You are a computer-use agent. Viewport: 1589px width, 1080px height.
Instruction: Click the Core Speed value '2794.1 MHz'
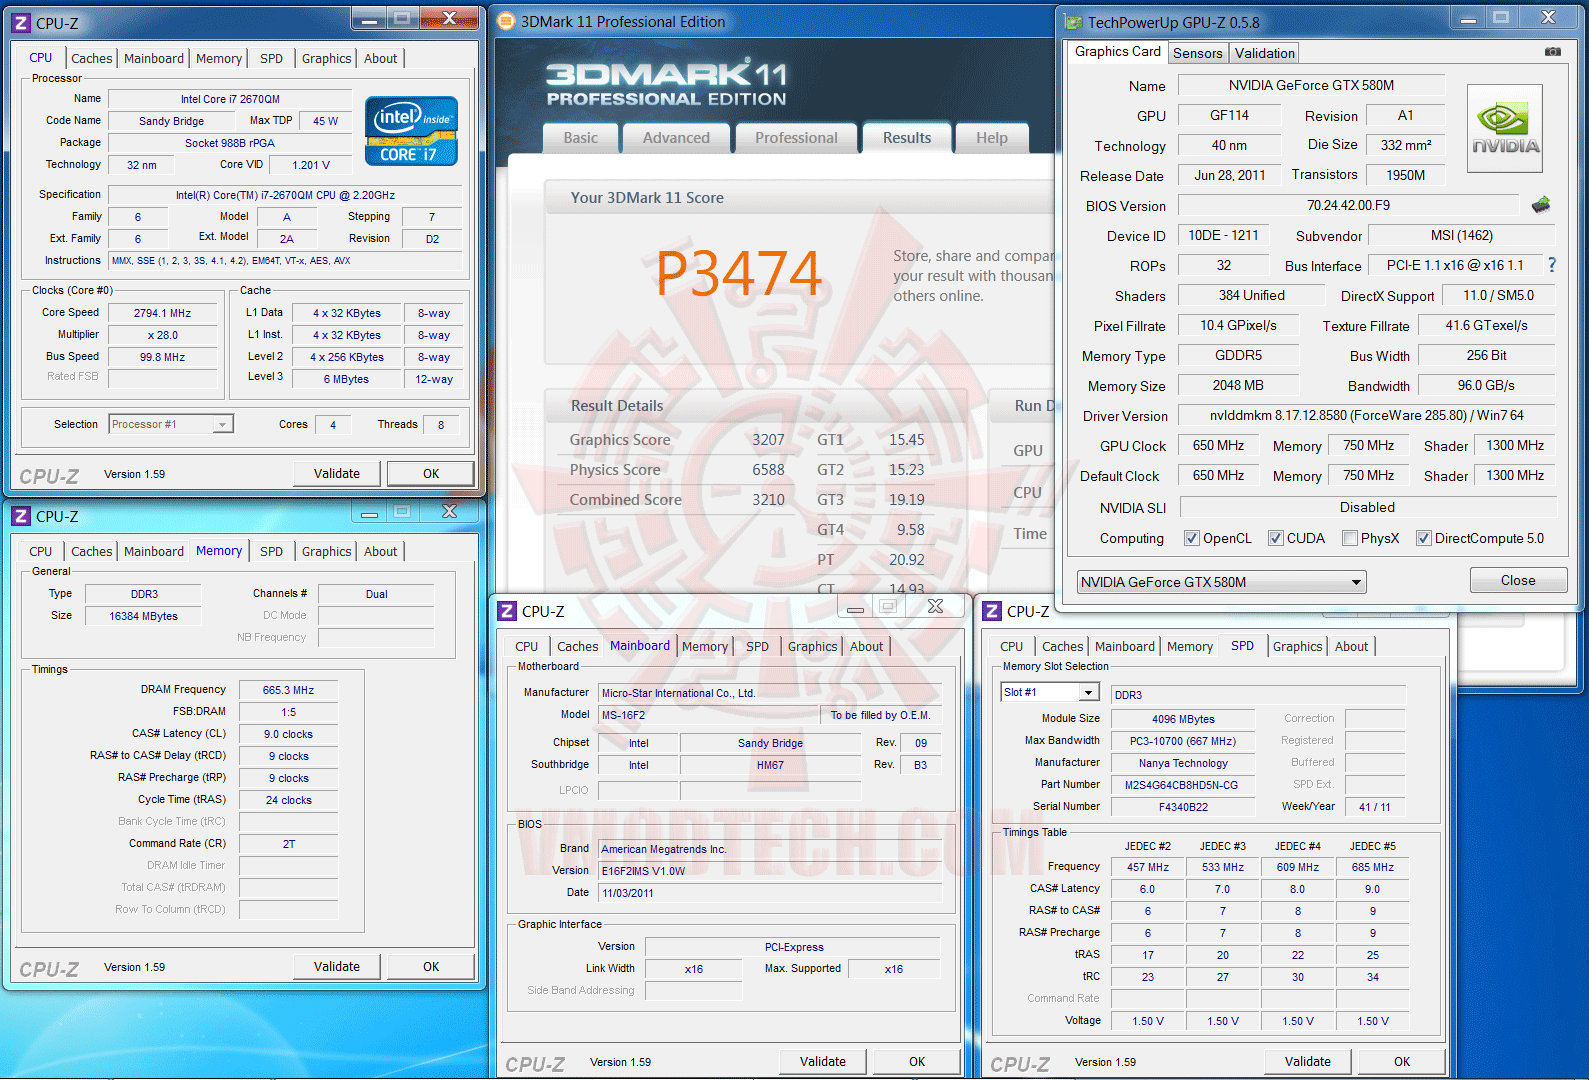(162, 313)
